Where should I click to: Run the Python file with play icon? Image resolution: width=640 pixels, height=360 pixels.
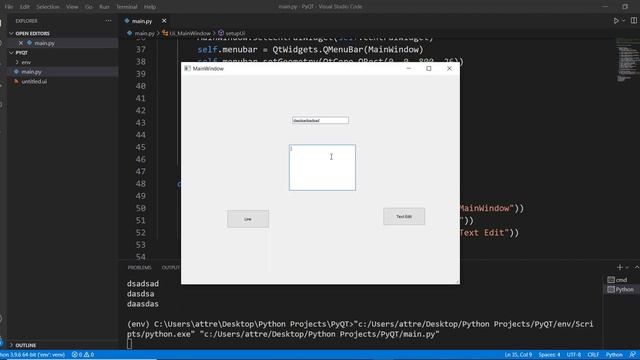coord(616,21)
